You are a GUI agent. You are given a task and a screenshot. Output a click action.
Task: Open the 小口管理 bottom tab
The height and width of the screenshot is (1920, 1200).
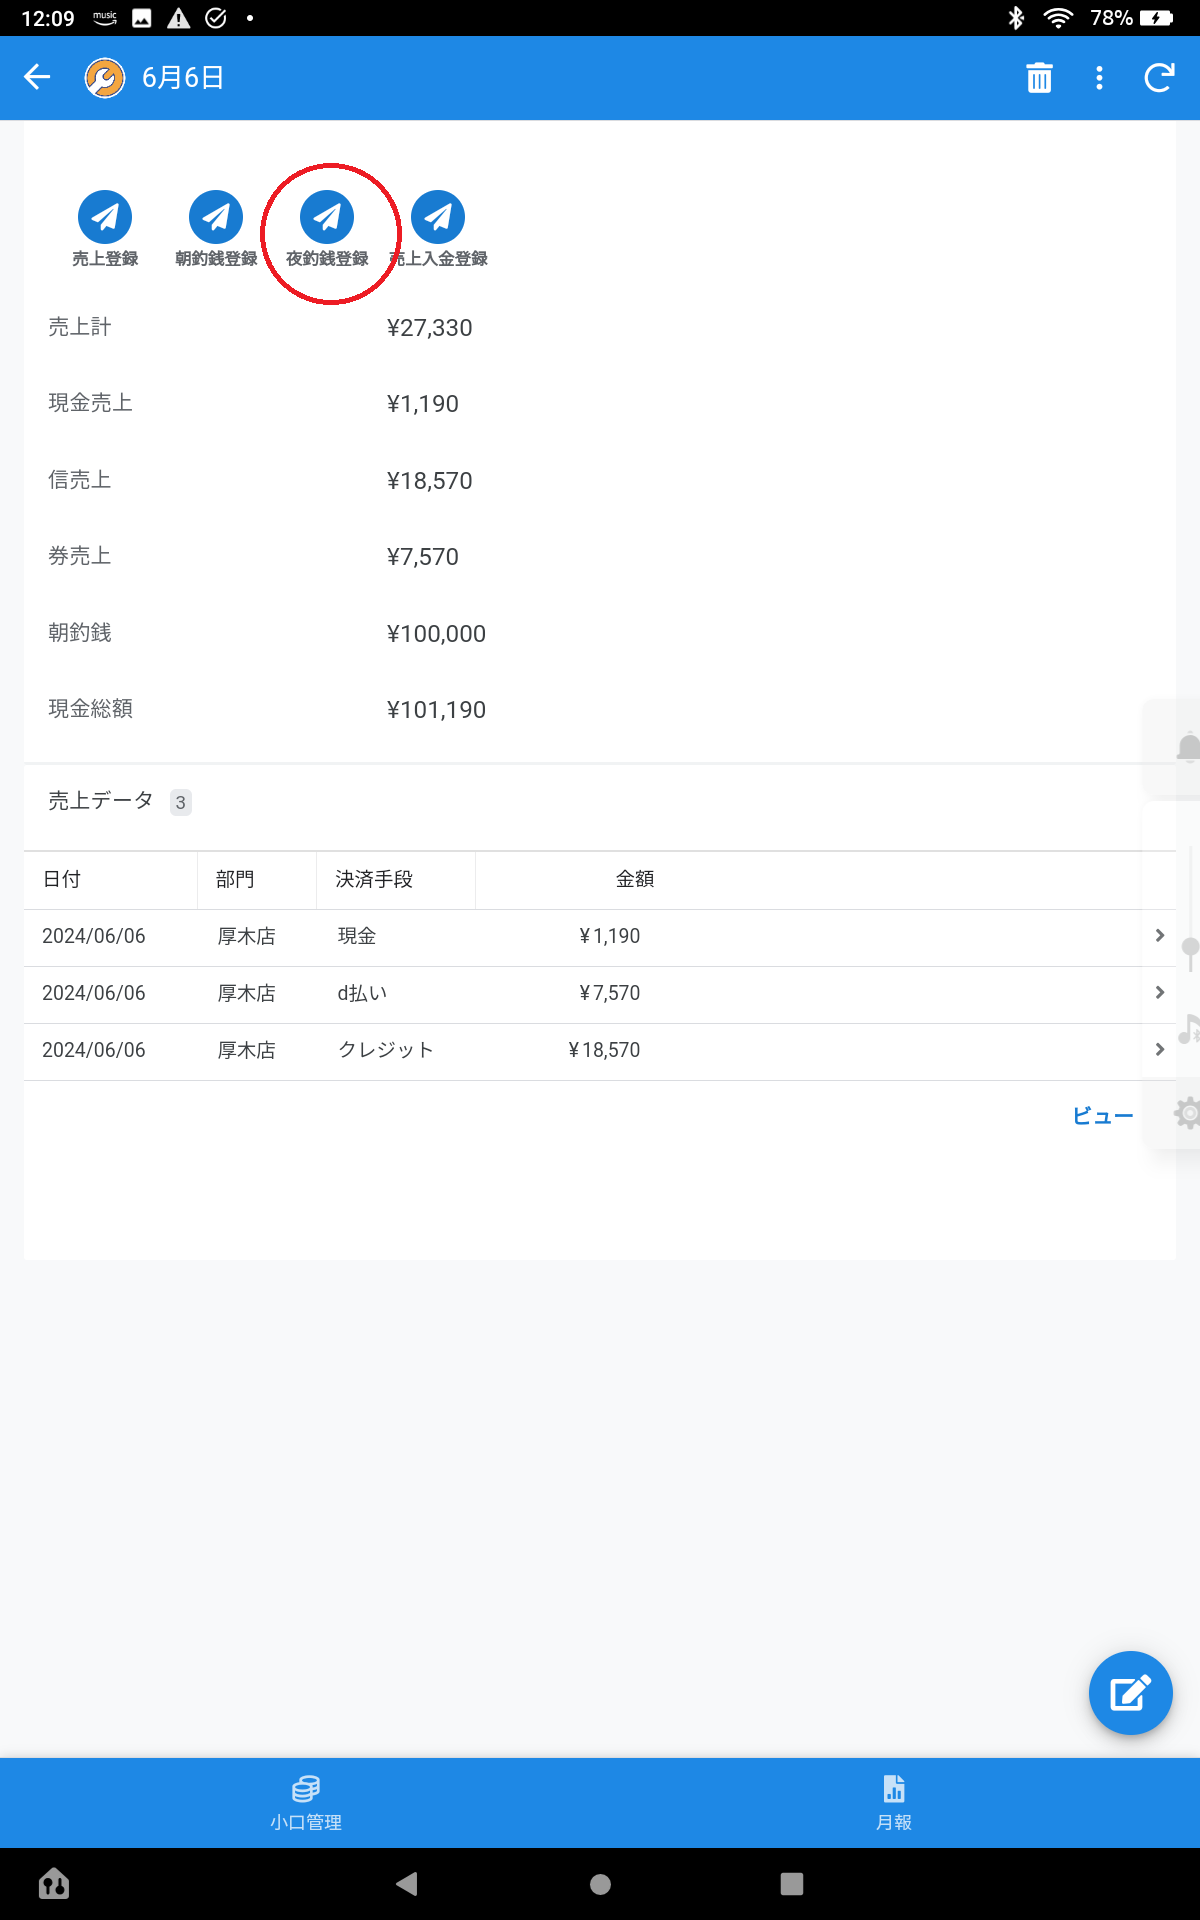pos(306,1802)
